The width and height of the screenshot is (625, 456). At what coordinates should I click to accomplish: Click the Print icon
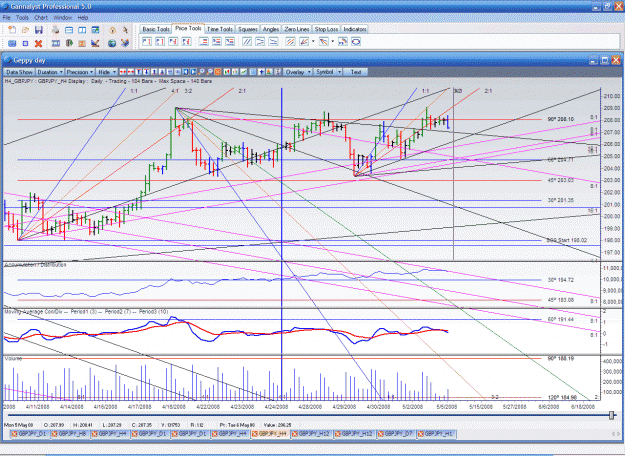tap(55, 30)
